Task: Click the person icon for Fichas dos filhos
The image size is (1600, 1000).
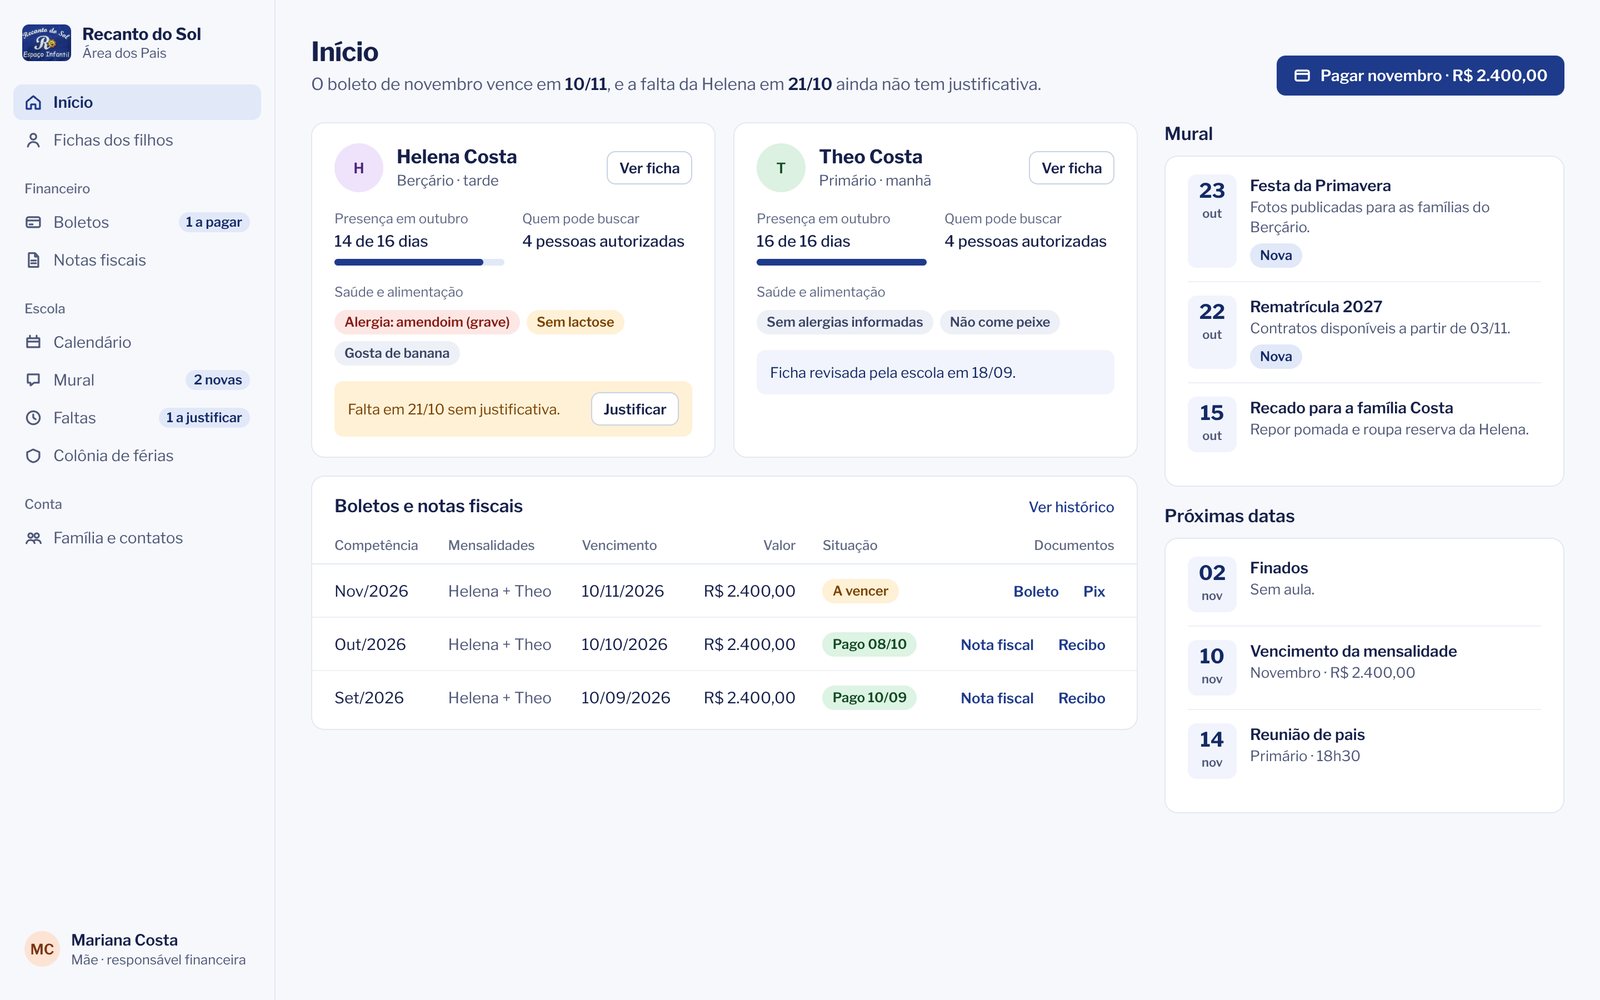Action: pos(33,140)
